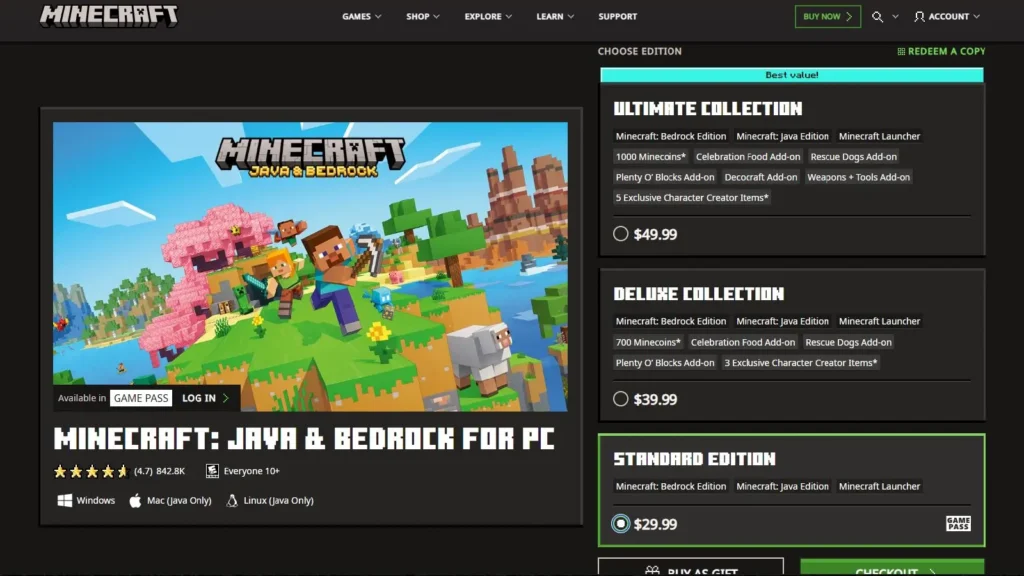
Task: Click 'Celebration Food Add-on' in Deluxe Collection
Action: coord(743,342)
